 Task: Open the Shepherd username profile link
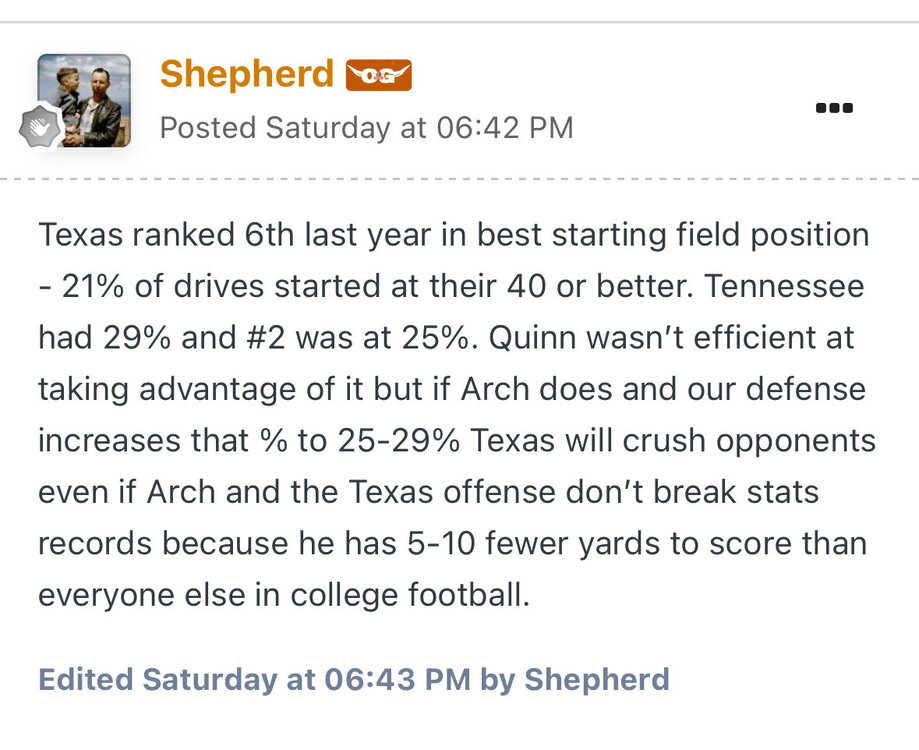(x=246, y=74)
